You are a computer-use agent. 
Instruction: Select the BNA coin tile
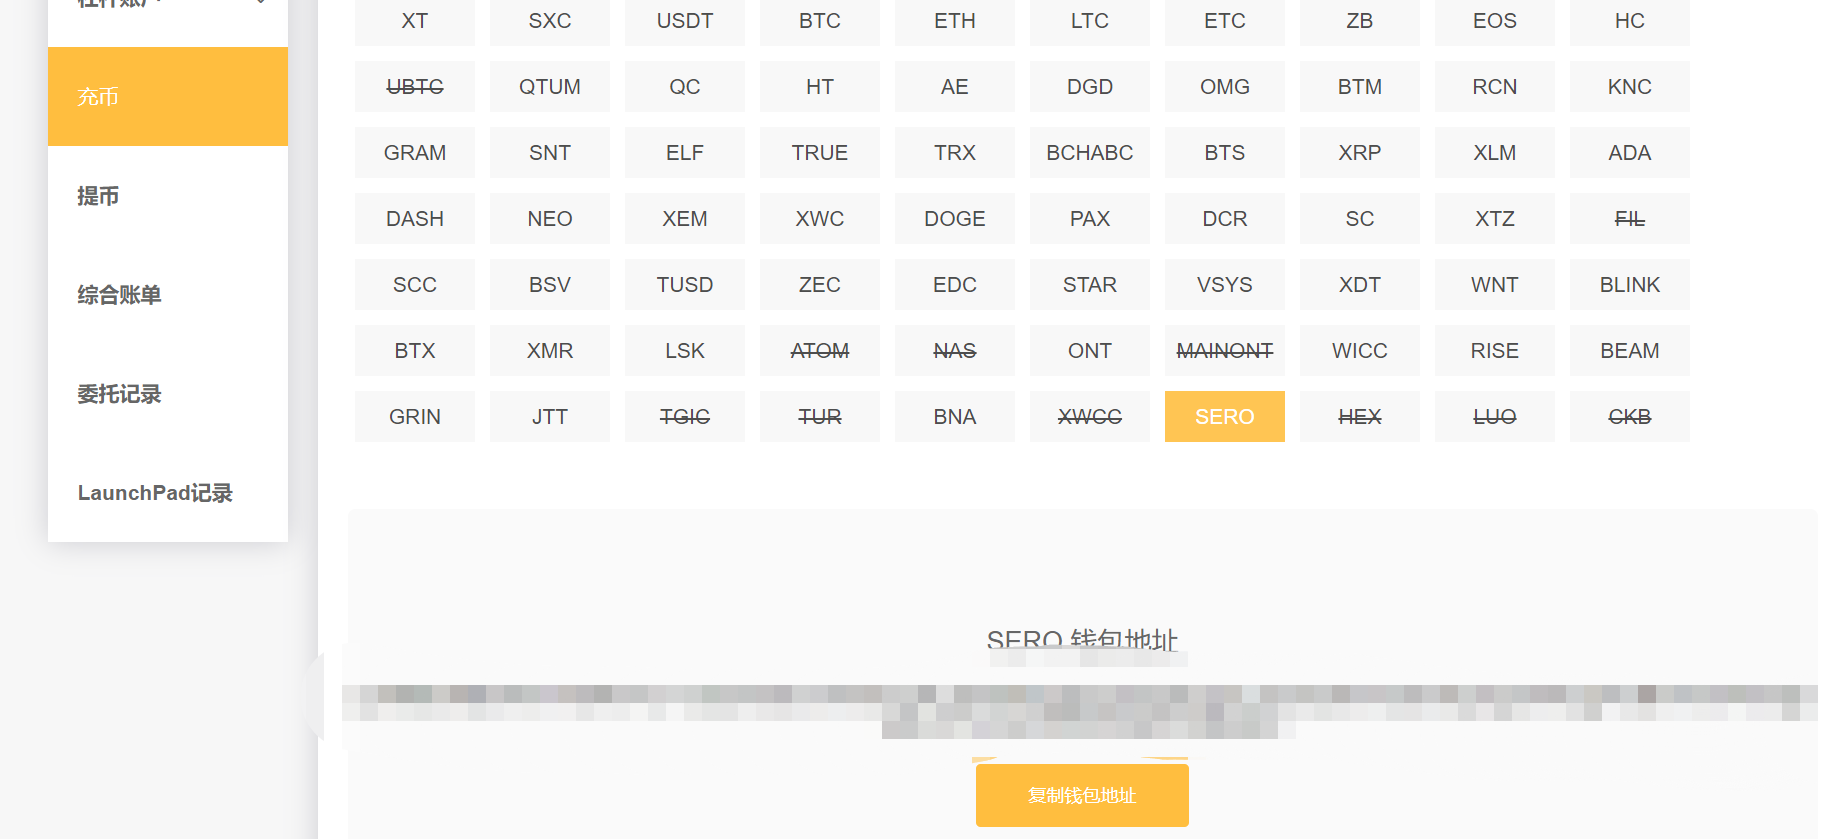click(955, 417)
